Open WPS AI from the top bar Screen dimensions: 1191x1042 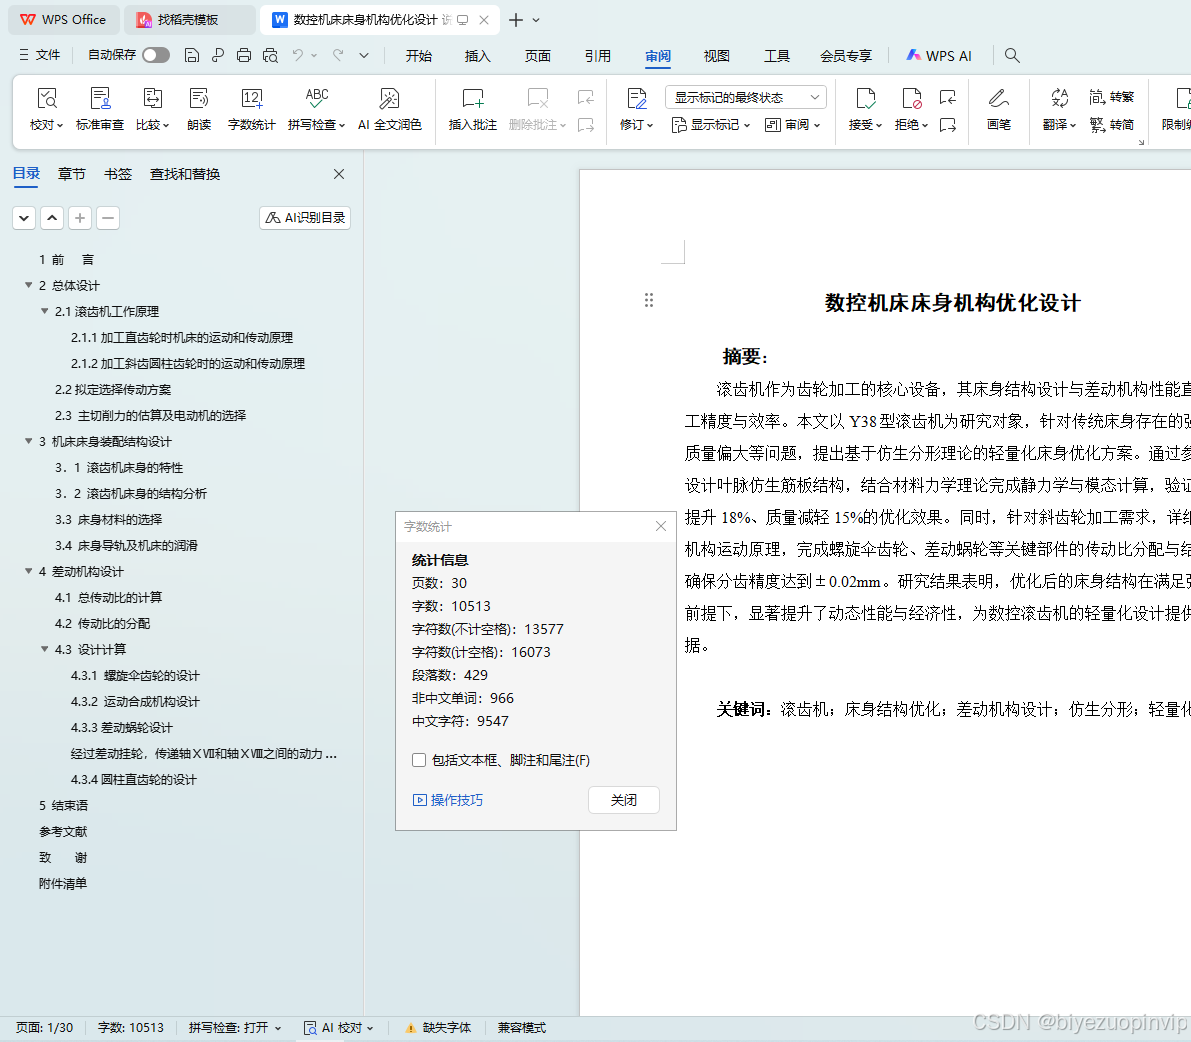pos(938,56)
